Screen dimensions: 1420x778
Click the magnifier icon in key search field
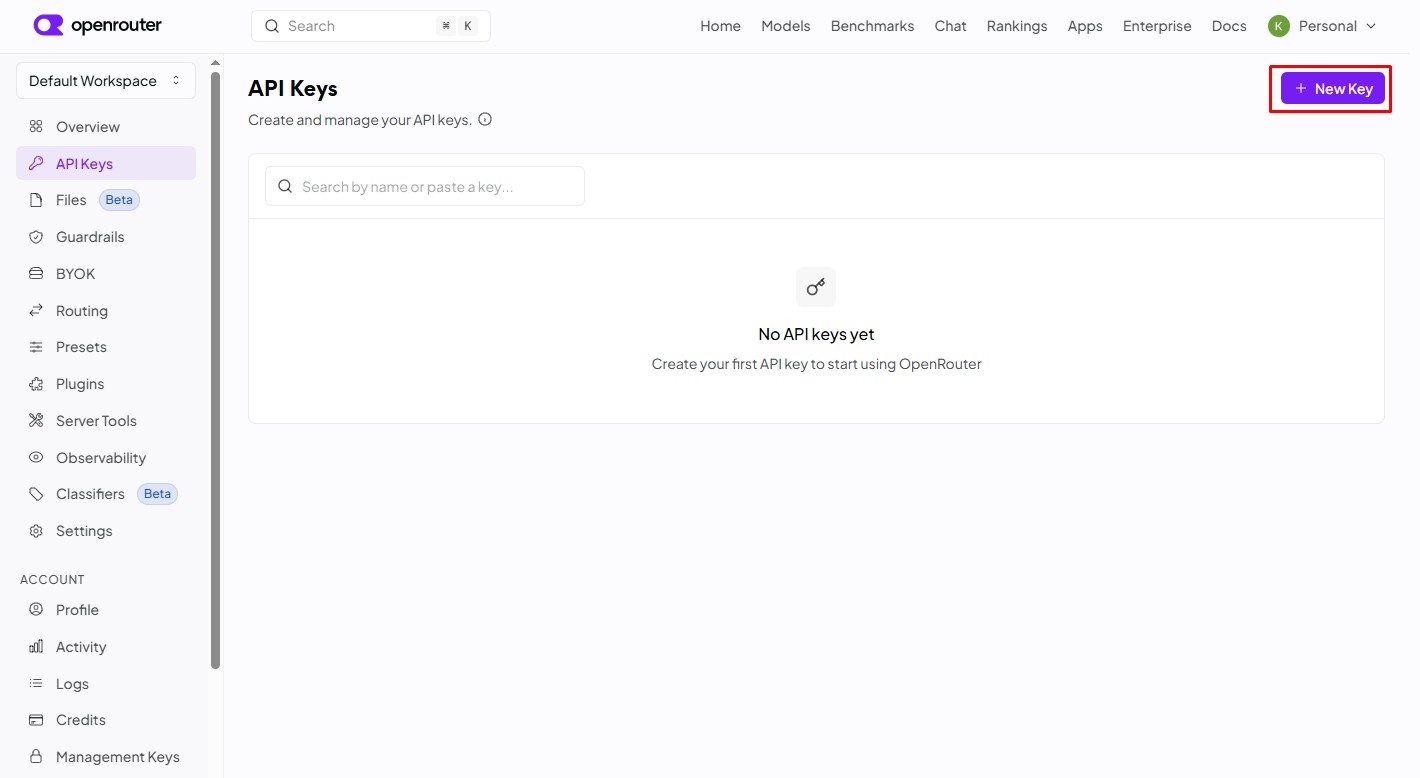[x=285, y=186]
